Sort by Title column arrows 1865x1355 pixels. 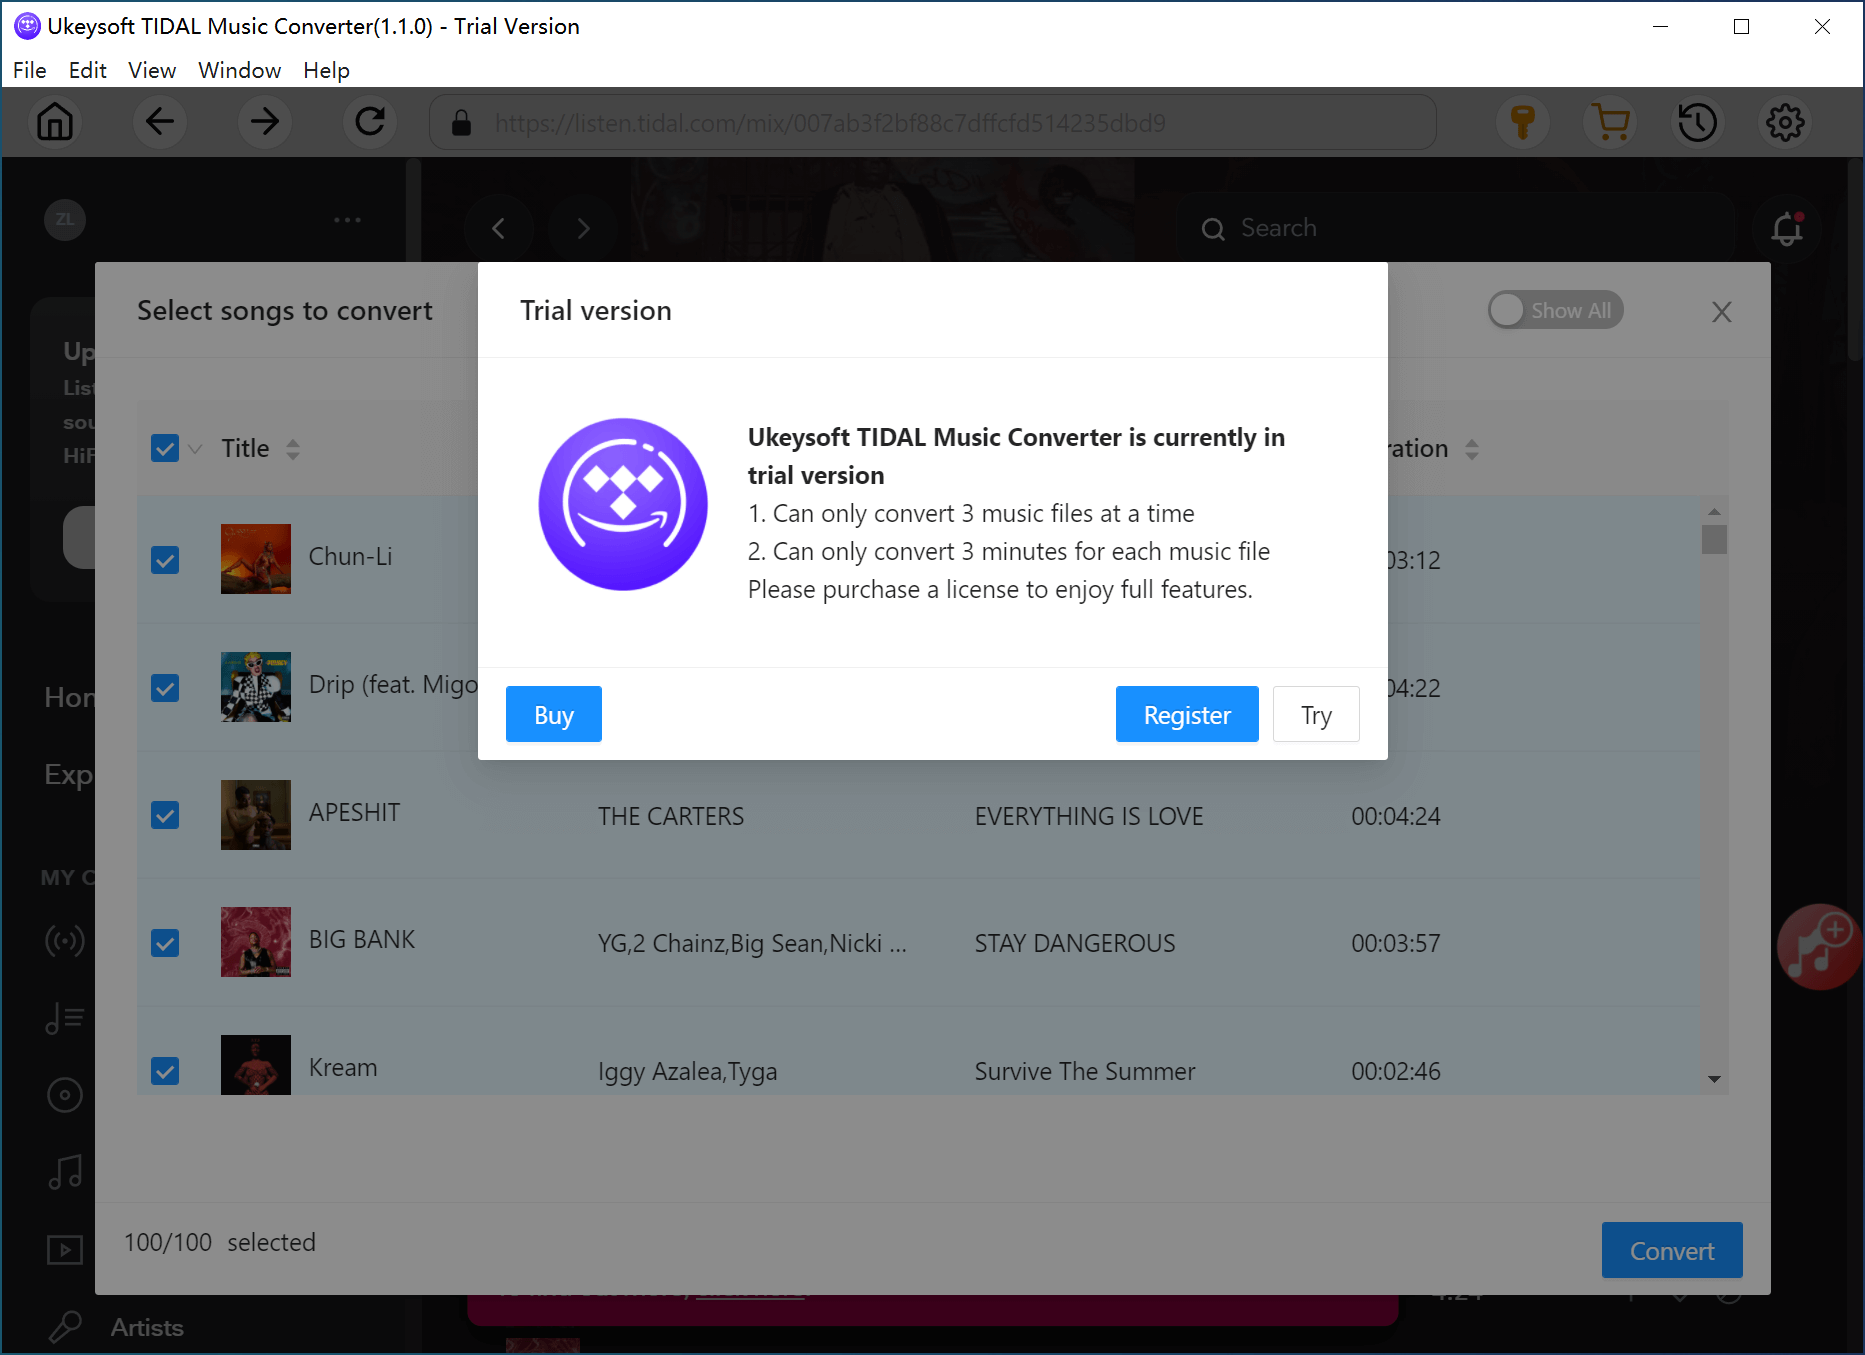(293, 449)
